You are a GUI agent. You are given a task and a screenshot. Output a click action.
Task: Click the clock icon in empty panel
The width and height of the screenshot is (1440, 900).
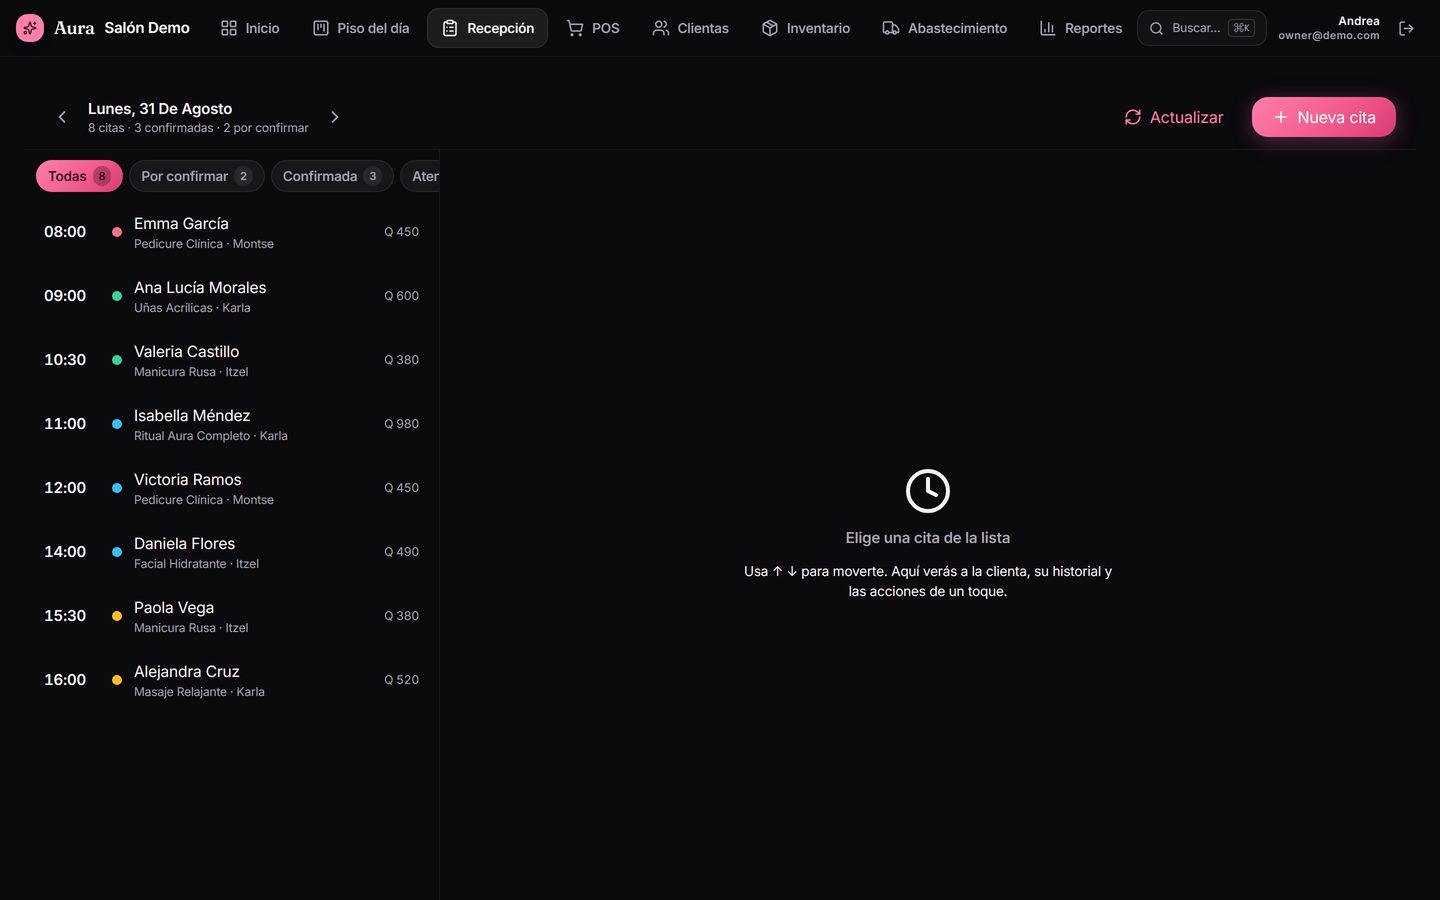928,491
